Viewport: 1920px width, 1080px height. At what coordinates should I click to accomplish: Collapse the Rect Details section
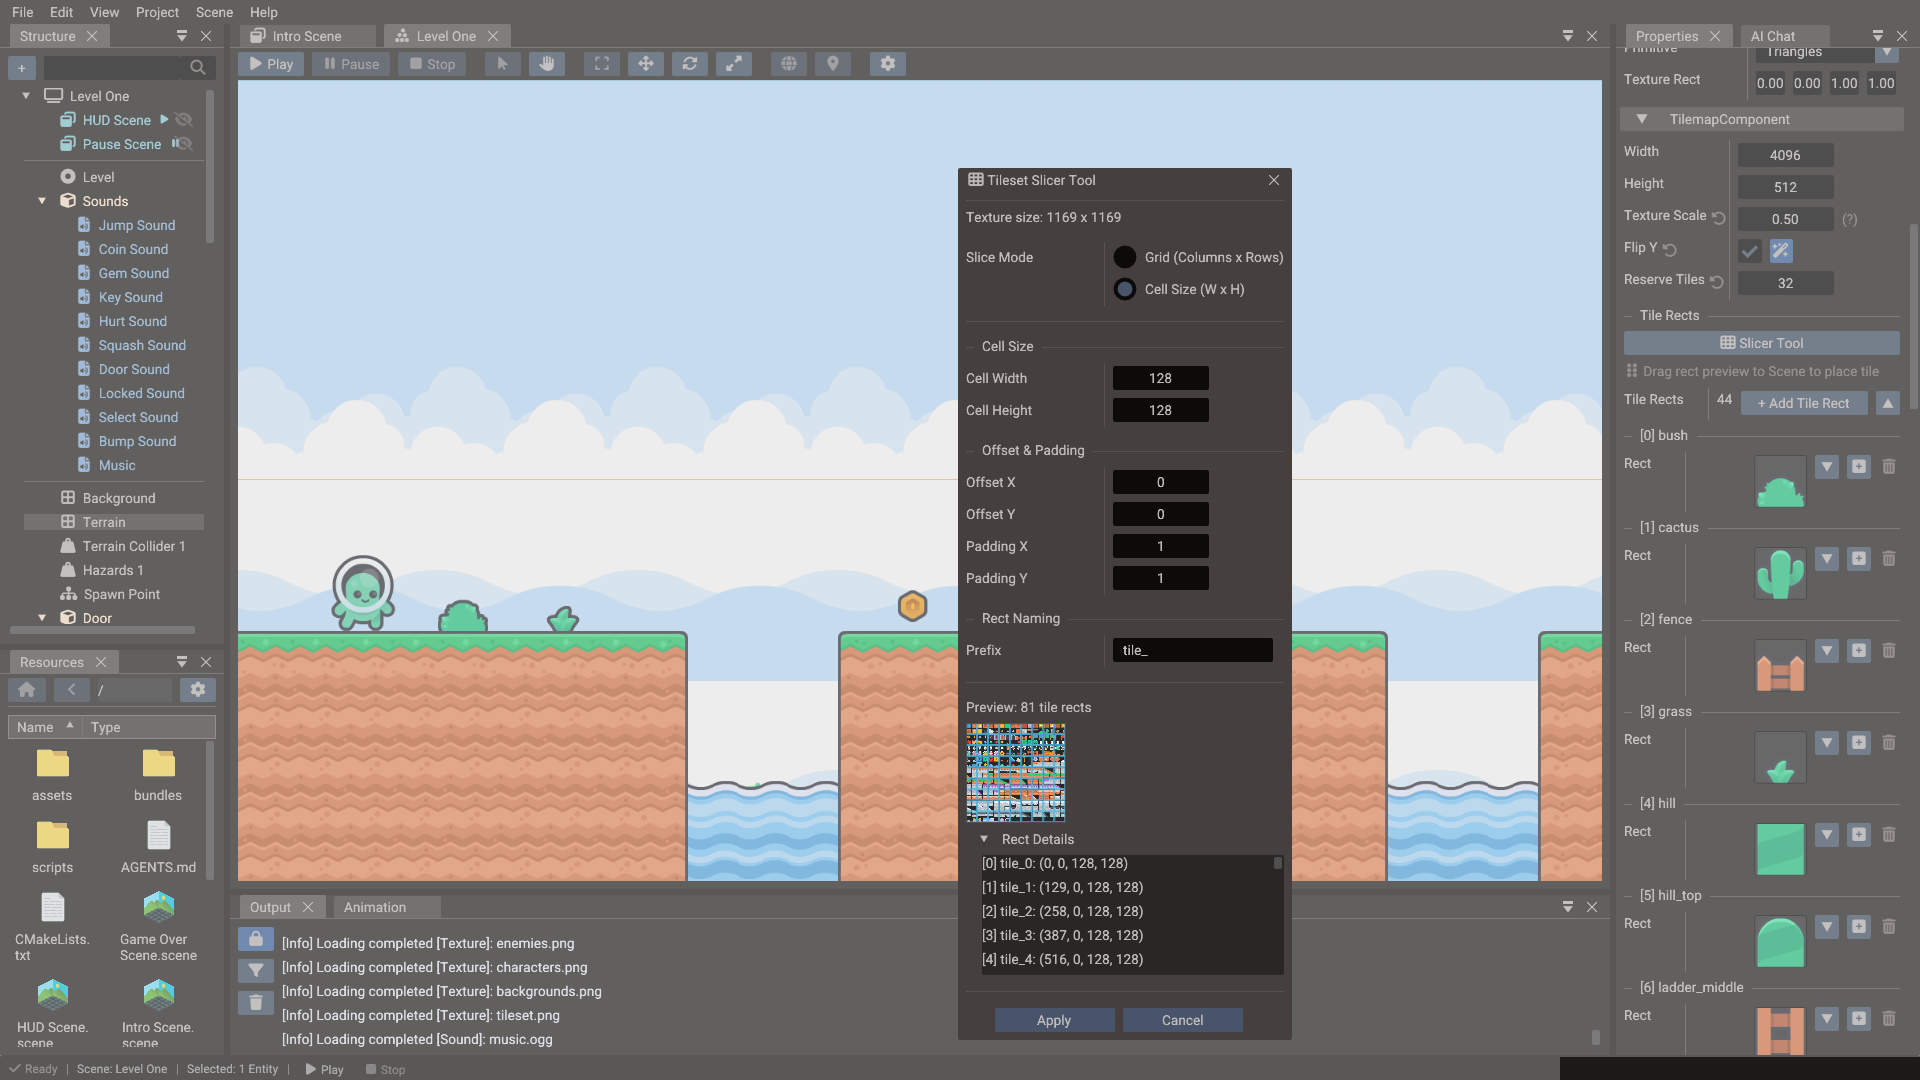(984, 839)
